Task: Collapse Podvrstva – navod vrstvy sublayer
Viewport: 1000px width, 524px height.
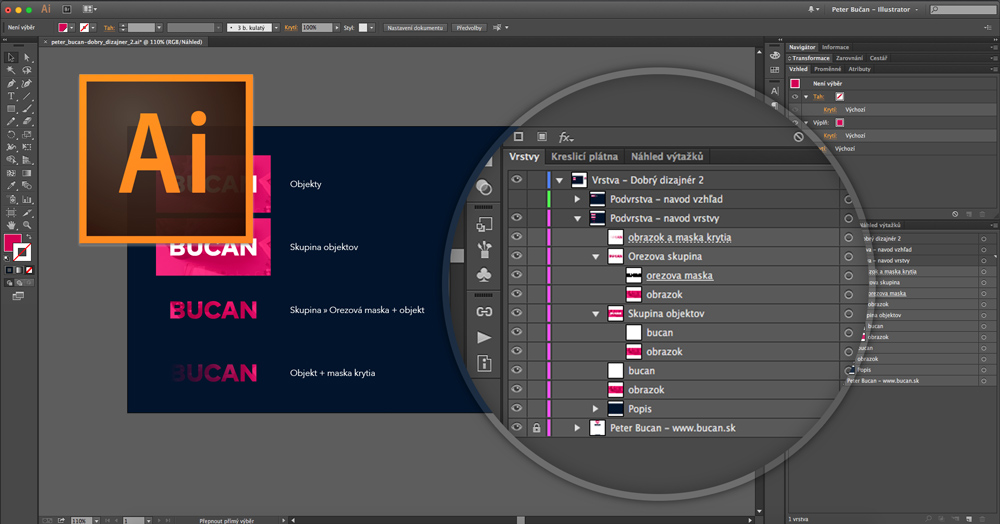Action: click(x=577, y=219)
